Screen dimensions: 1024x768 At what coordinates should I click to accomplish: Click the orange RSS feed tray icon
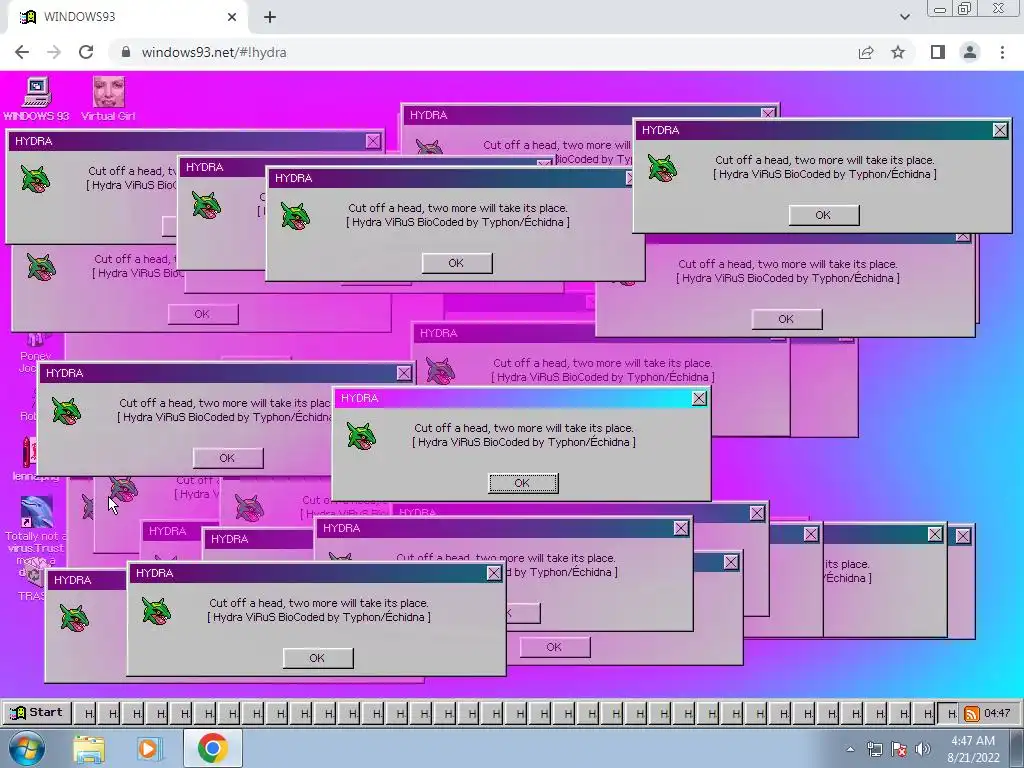[972, 714]
